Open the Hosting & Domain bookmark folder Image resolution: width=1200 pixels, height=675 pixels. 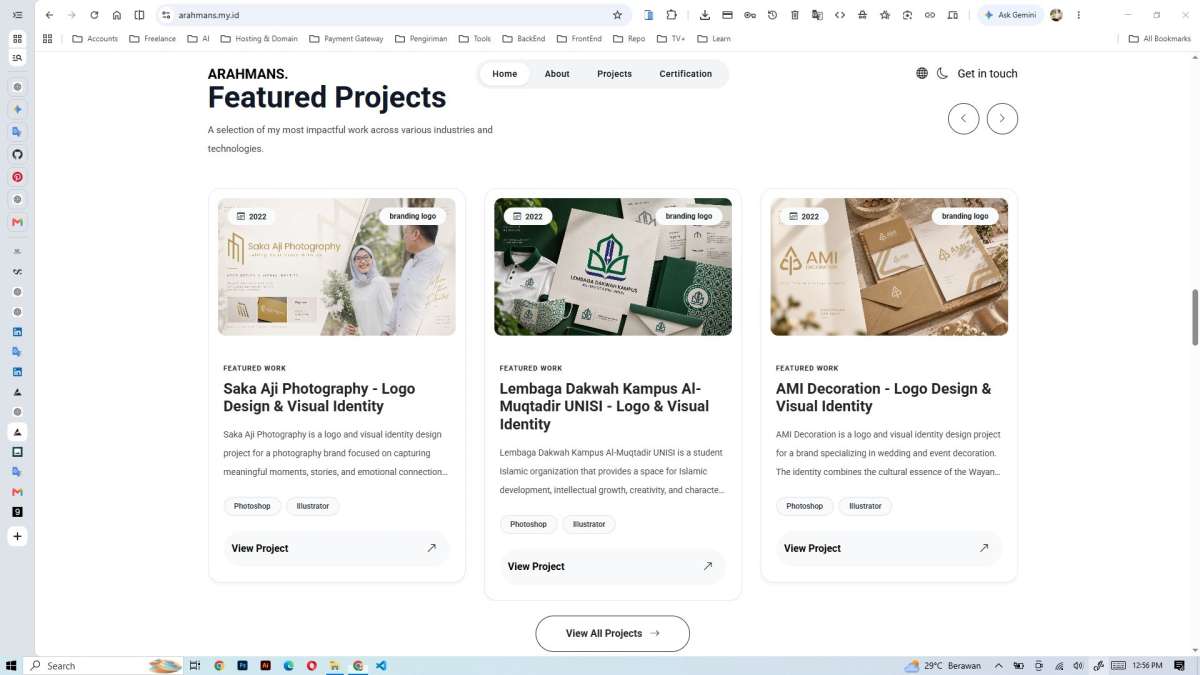tap(259, 39)
